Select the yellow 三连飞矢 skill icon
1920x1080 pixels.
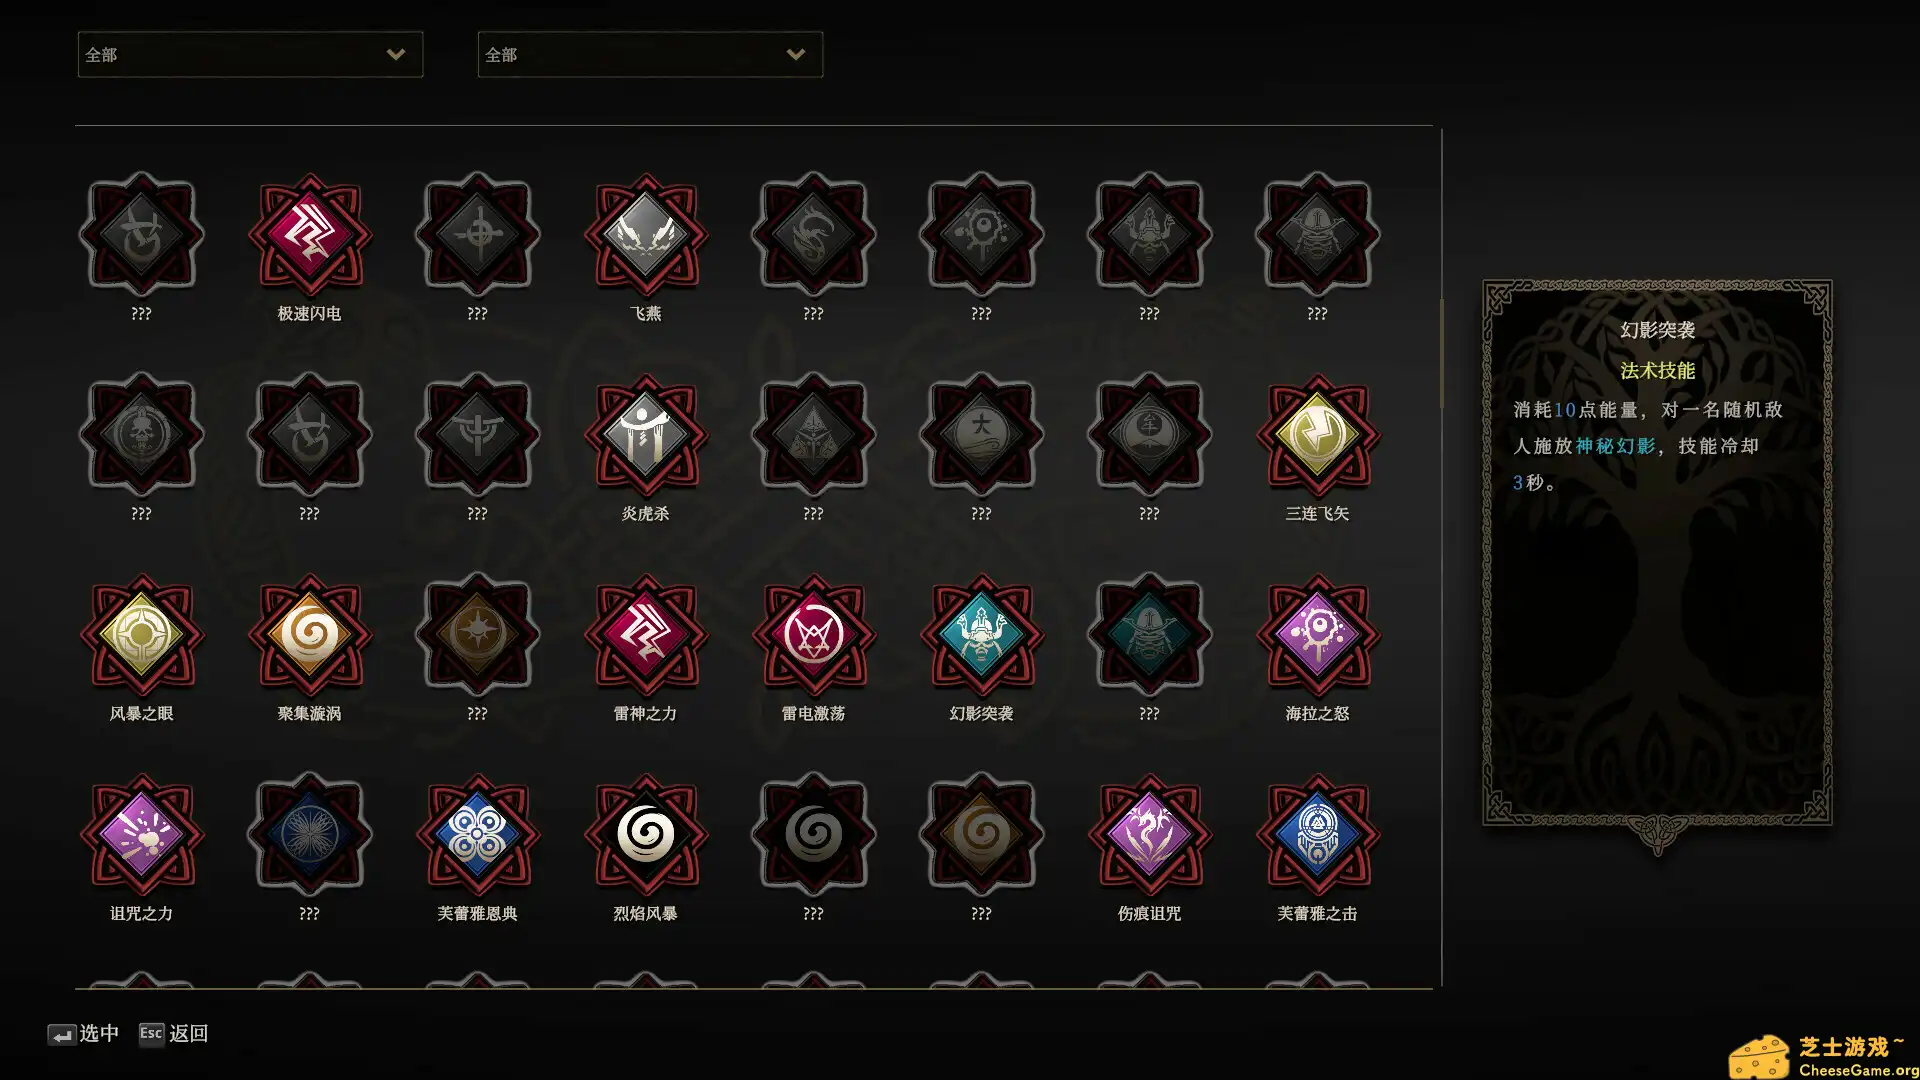(x=1317, y=434)
